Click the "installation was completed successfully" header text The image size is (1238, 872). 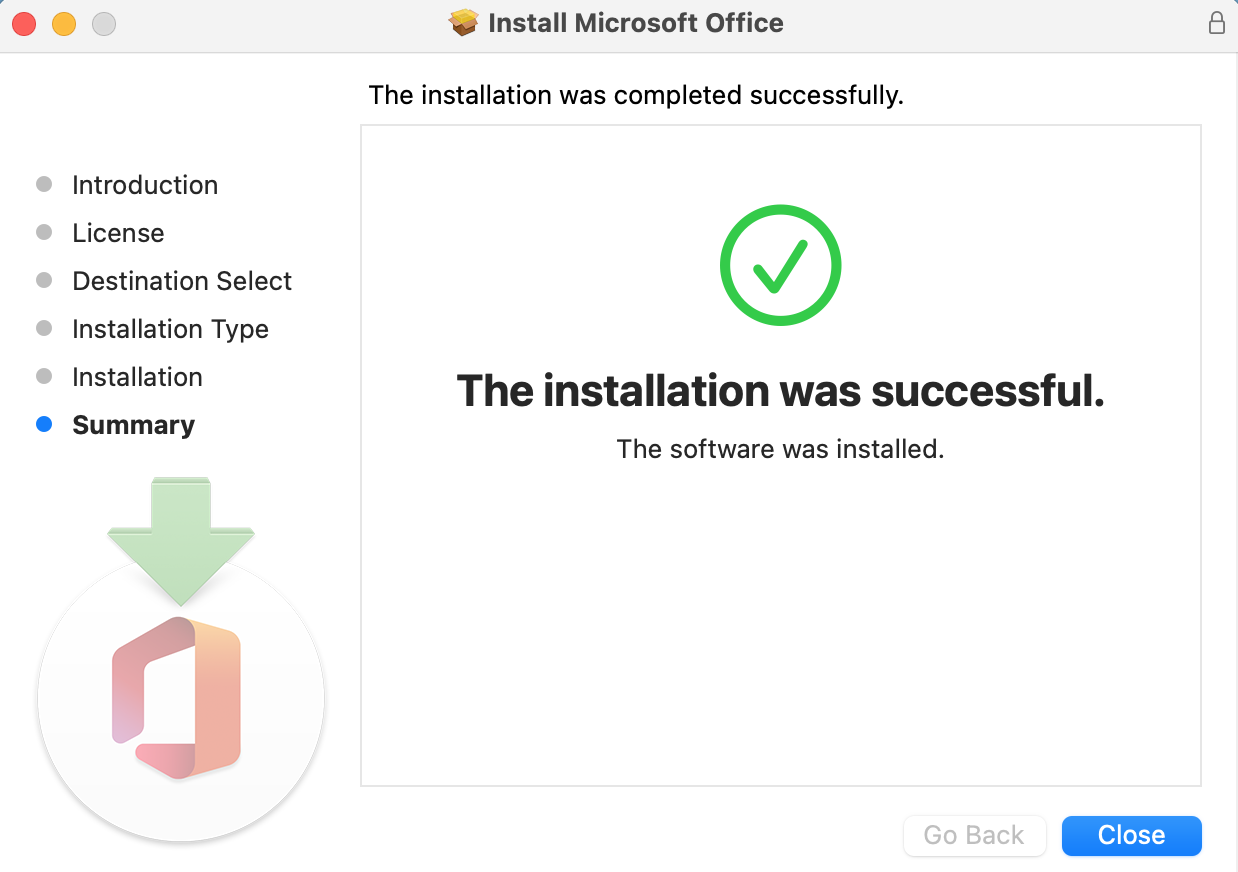tap(636, 95)
